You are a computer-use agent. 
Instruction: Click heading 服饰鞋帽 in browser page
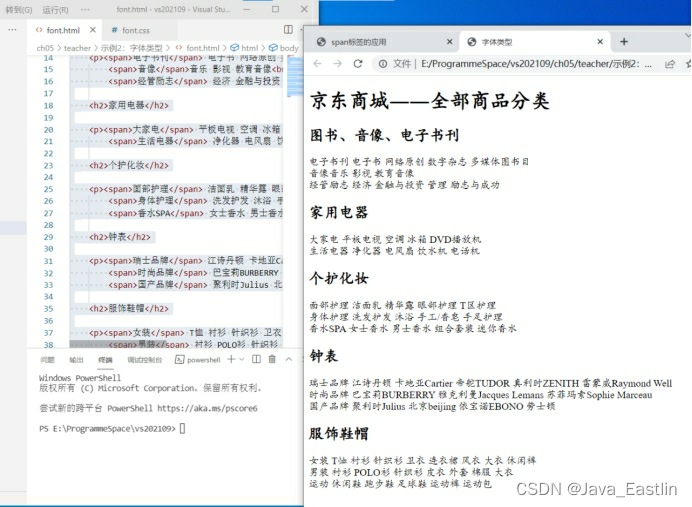coord(339,433)
